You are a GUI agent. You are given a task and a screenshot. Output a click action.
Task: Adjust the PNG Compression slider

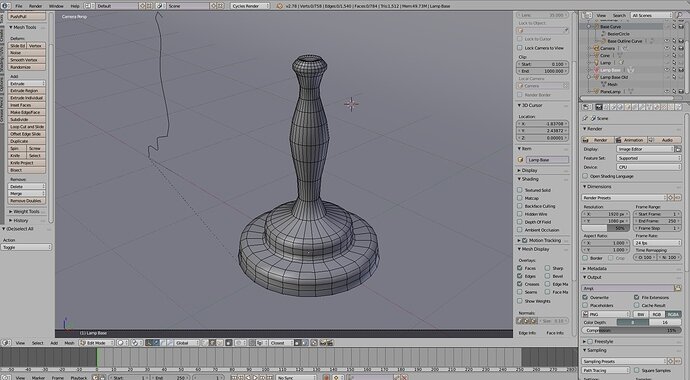click(631, 330)
